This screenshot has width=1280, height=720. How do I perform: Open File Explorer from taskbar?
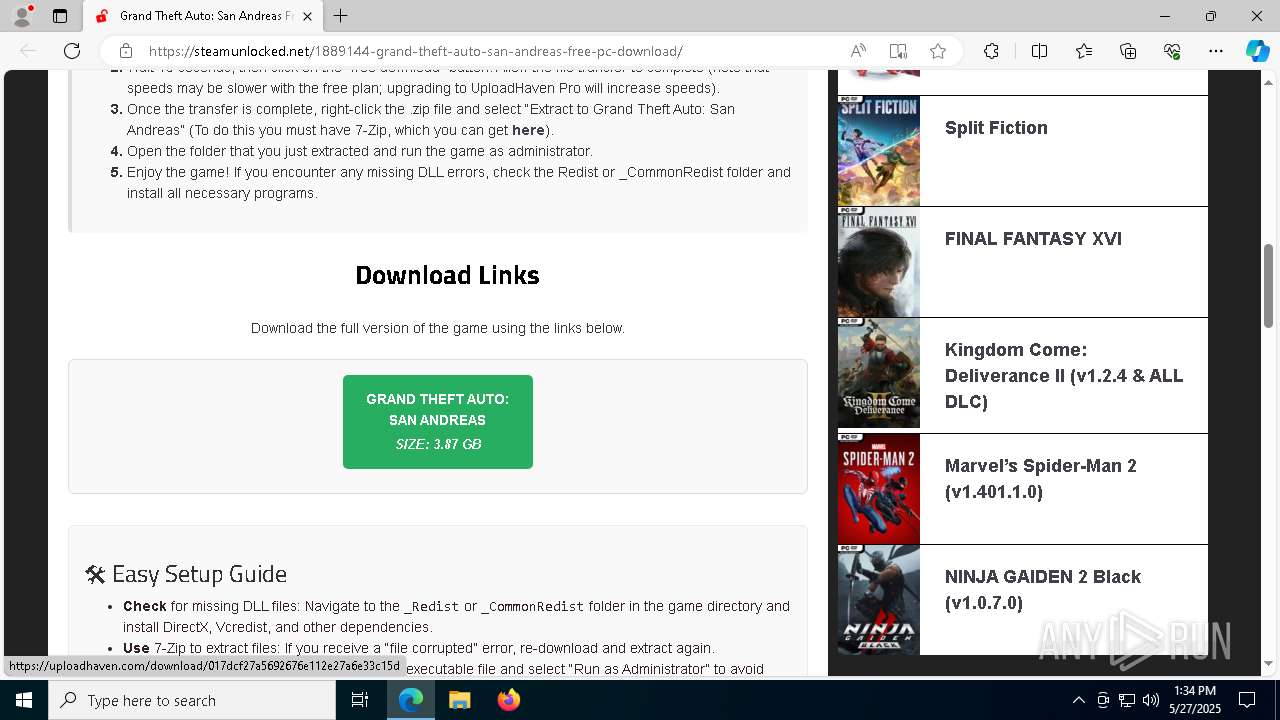point(459,700)
